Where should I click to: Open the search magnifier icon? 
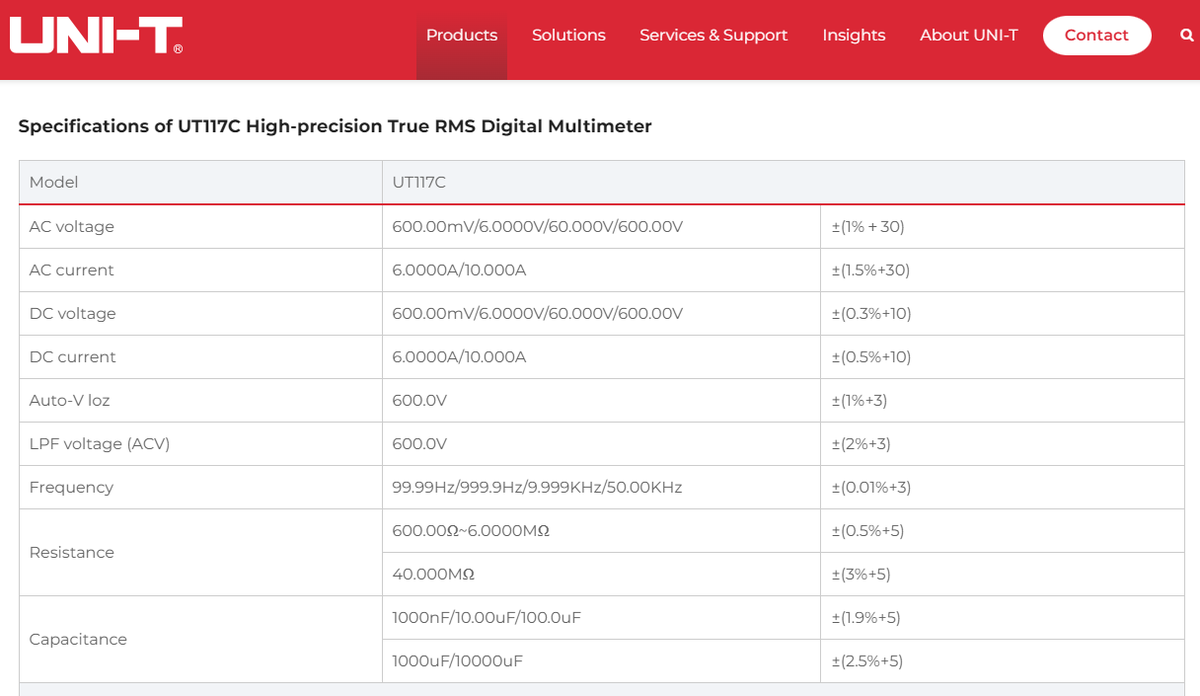pos(1186,35)
